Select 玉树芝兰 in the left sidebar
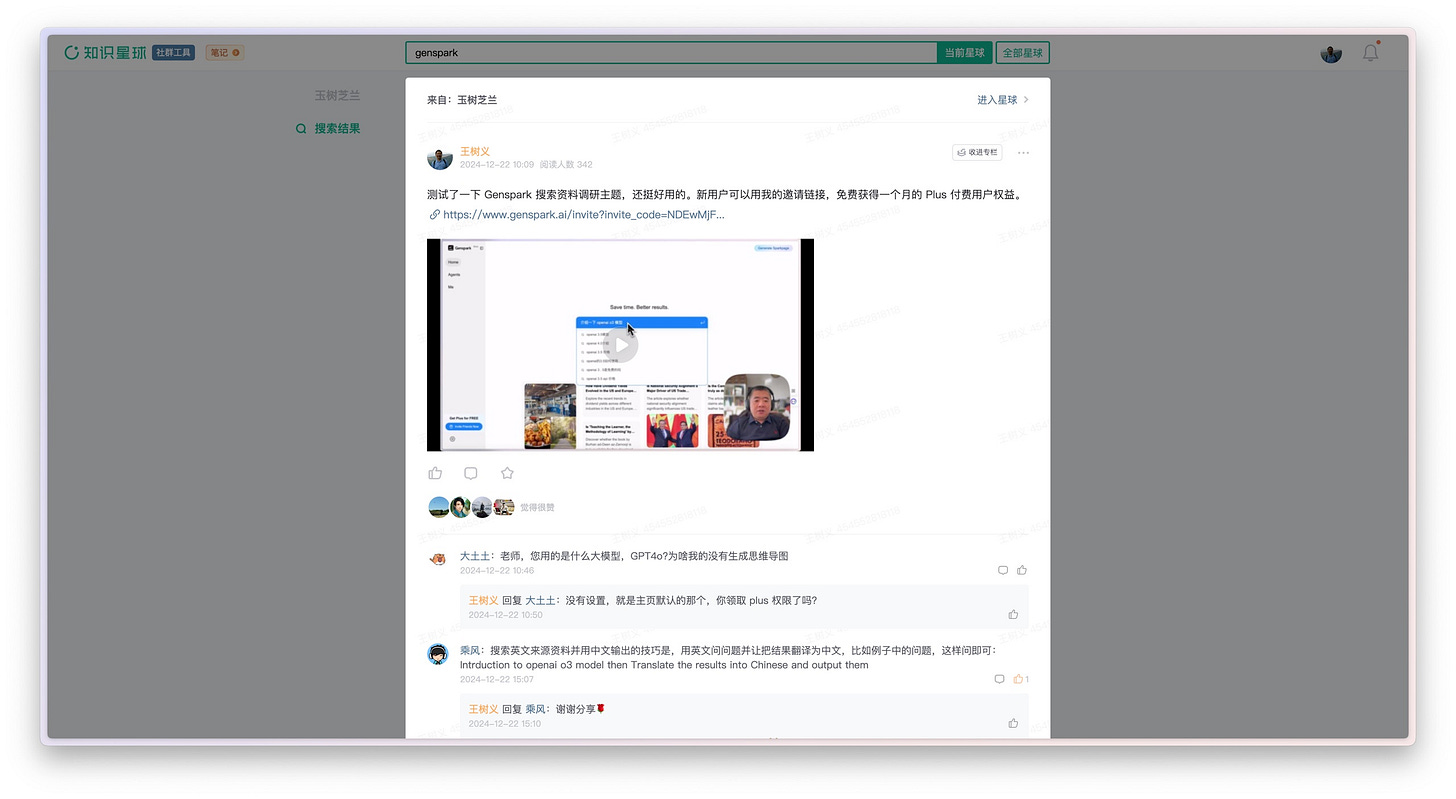Viewport: 1456px width, 799px height. tap(337, 96)
